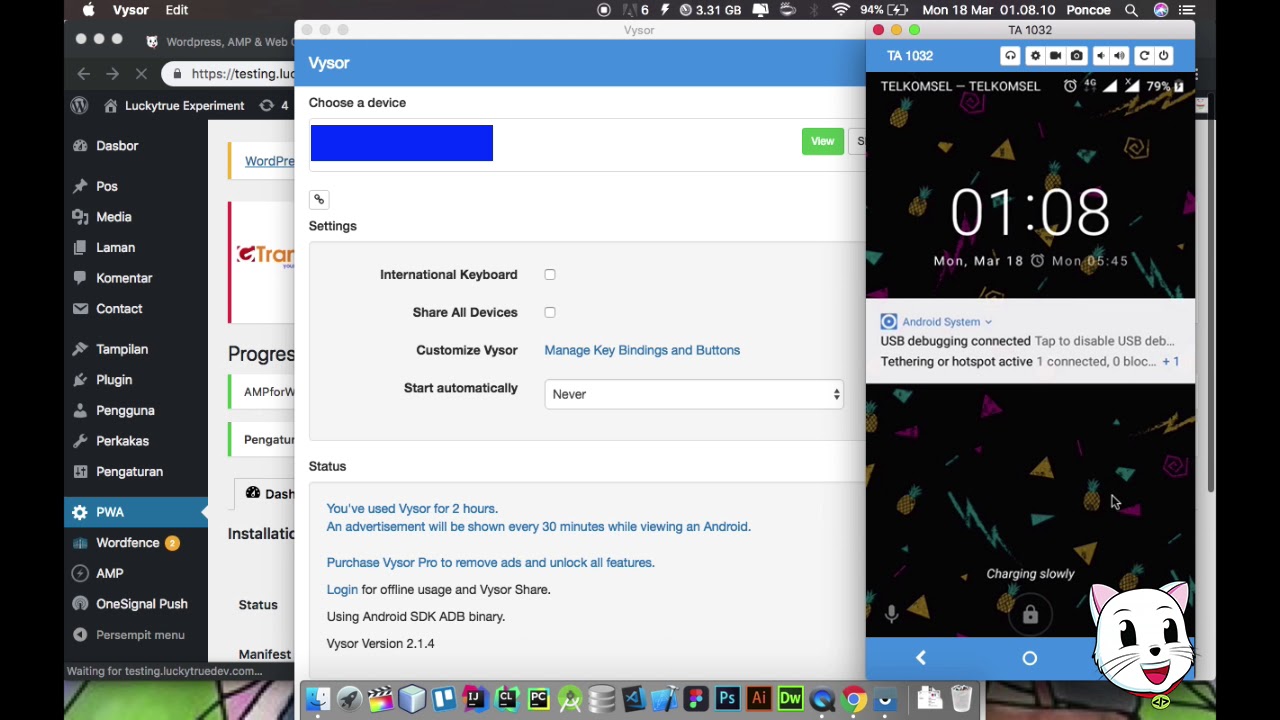
Task: Click the link icon under device list
Action: 319,199
